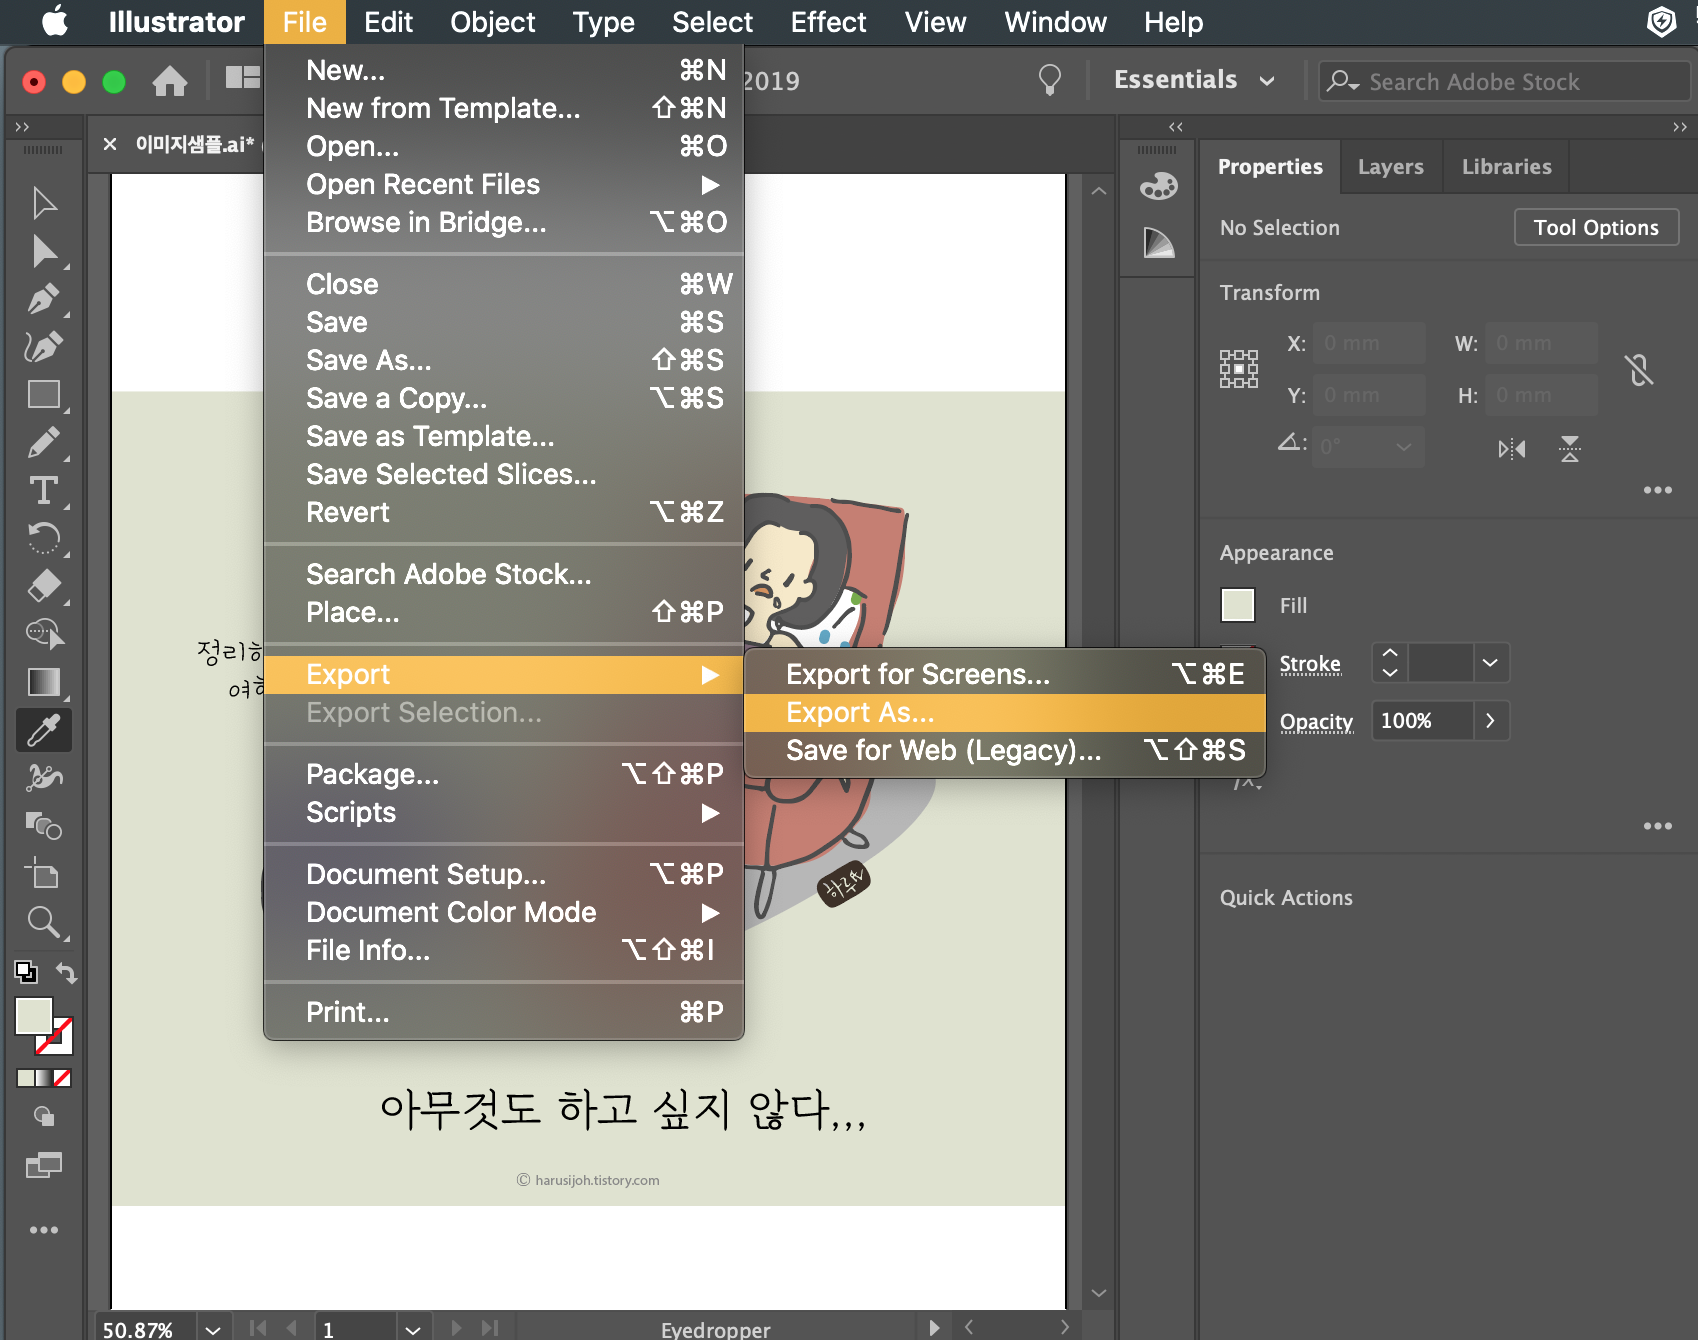Viewport: 1698px width, 1340px height.
Task: Choose Document Setup... menu item
Action: (504, 875)
